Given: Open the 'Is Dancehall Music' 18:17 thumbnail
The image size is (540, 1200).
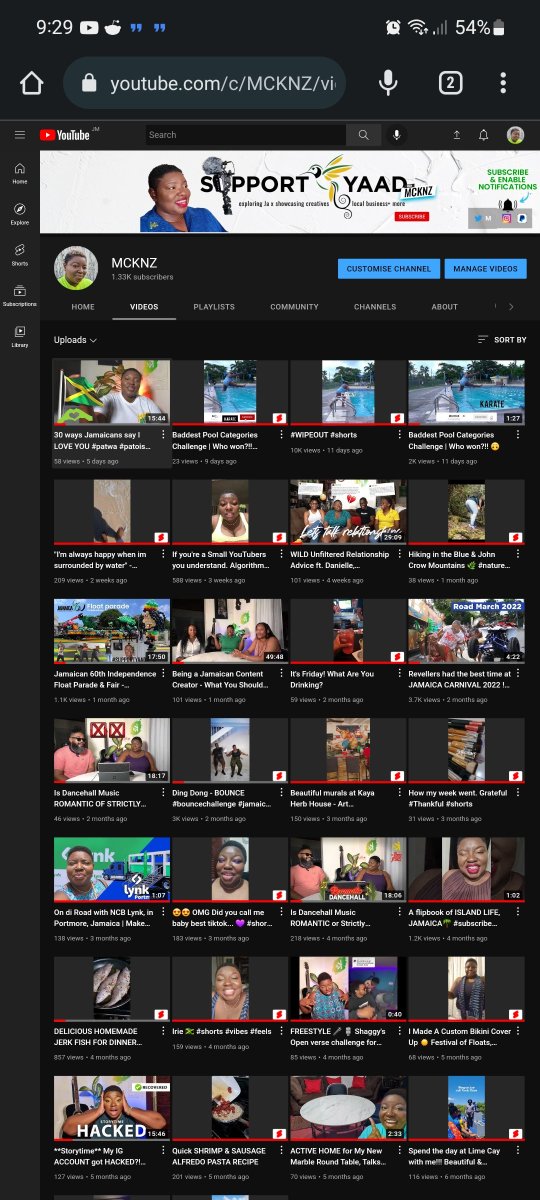Looking at the screenshot, I should point(112,750).
